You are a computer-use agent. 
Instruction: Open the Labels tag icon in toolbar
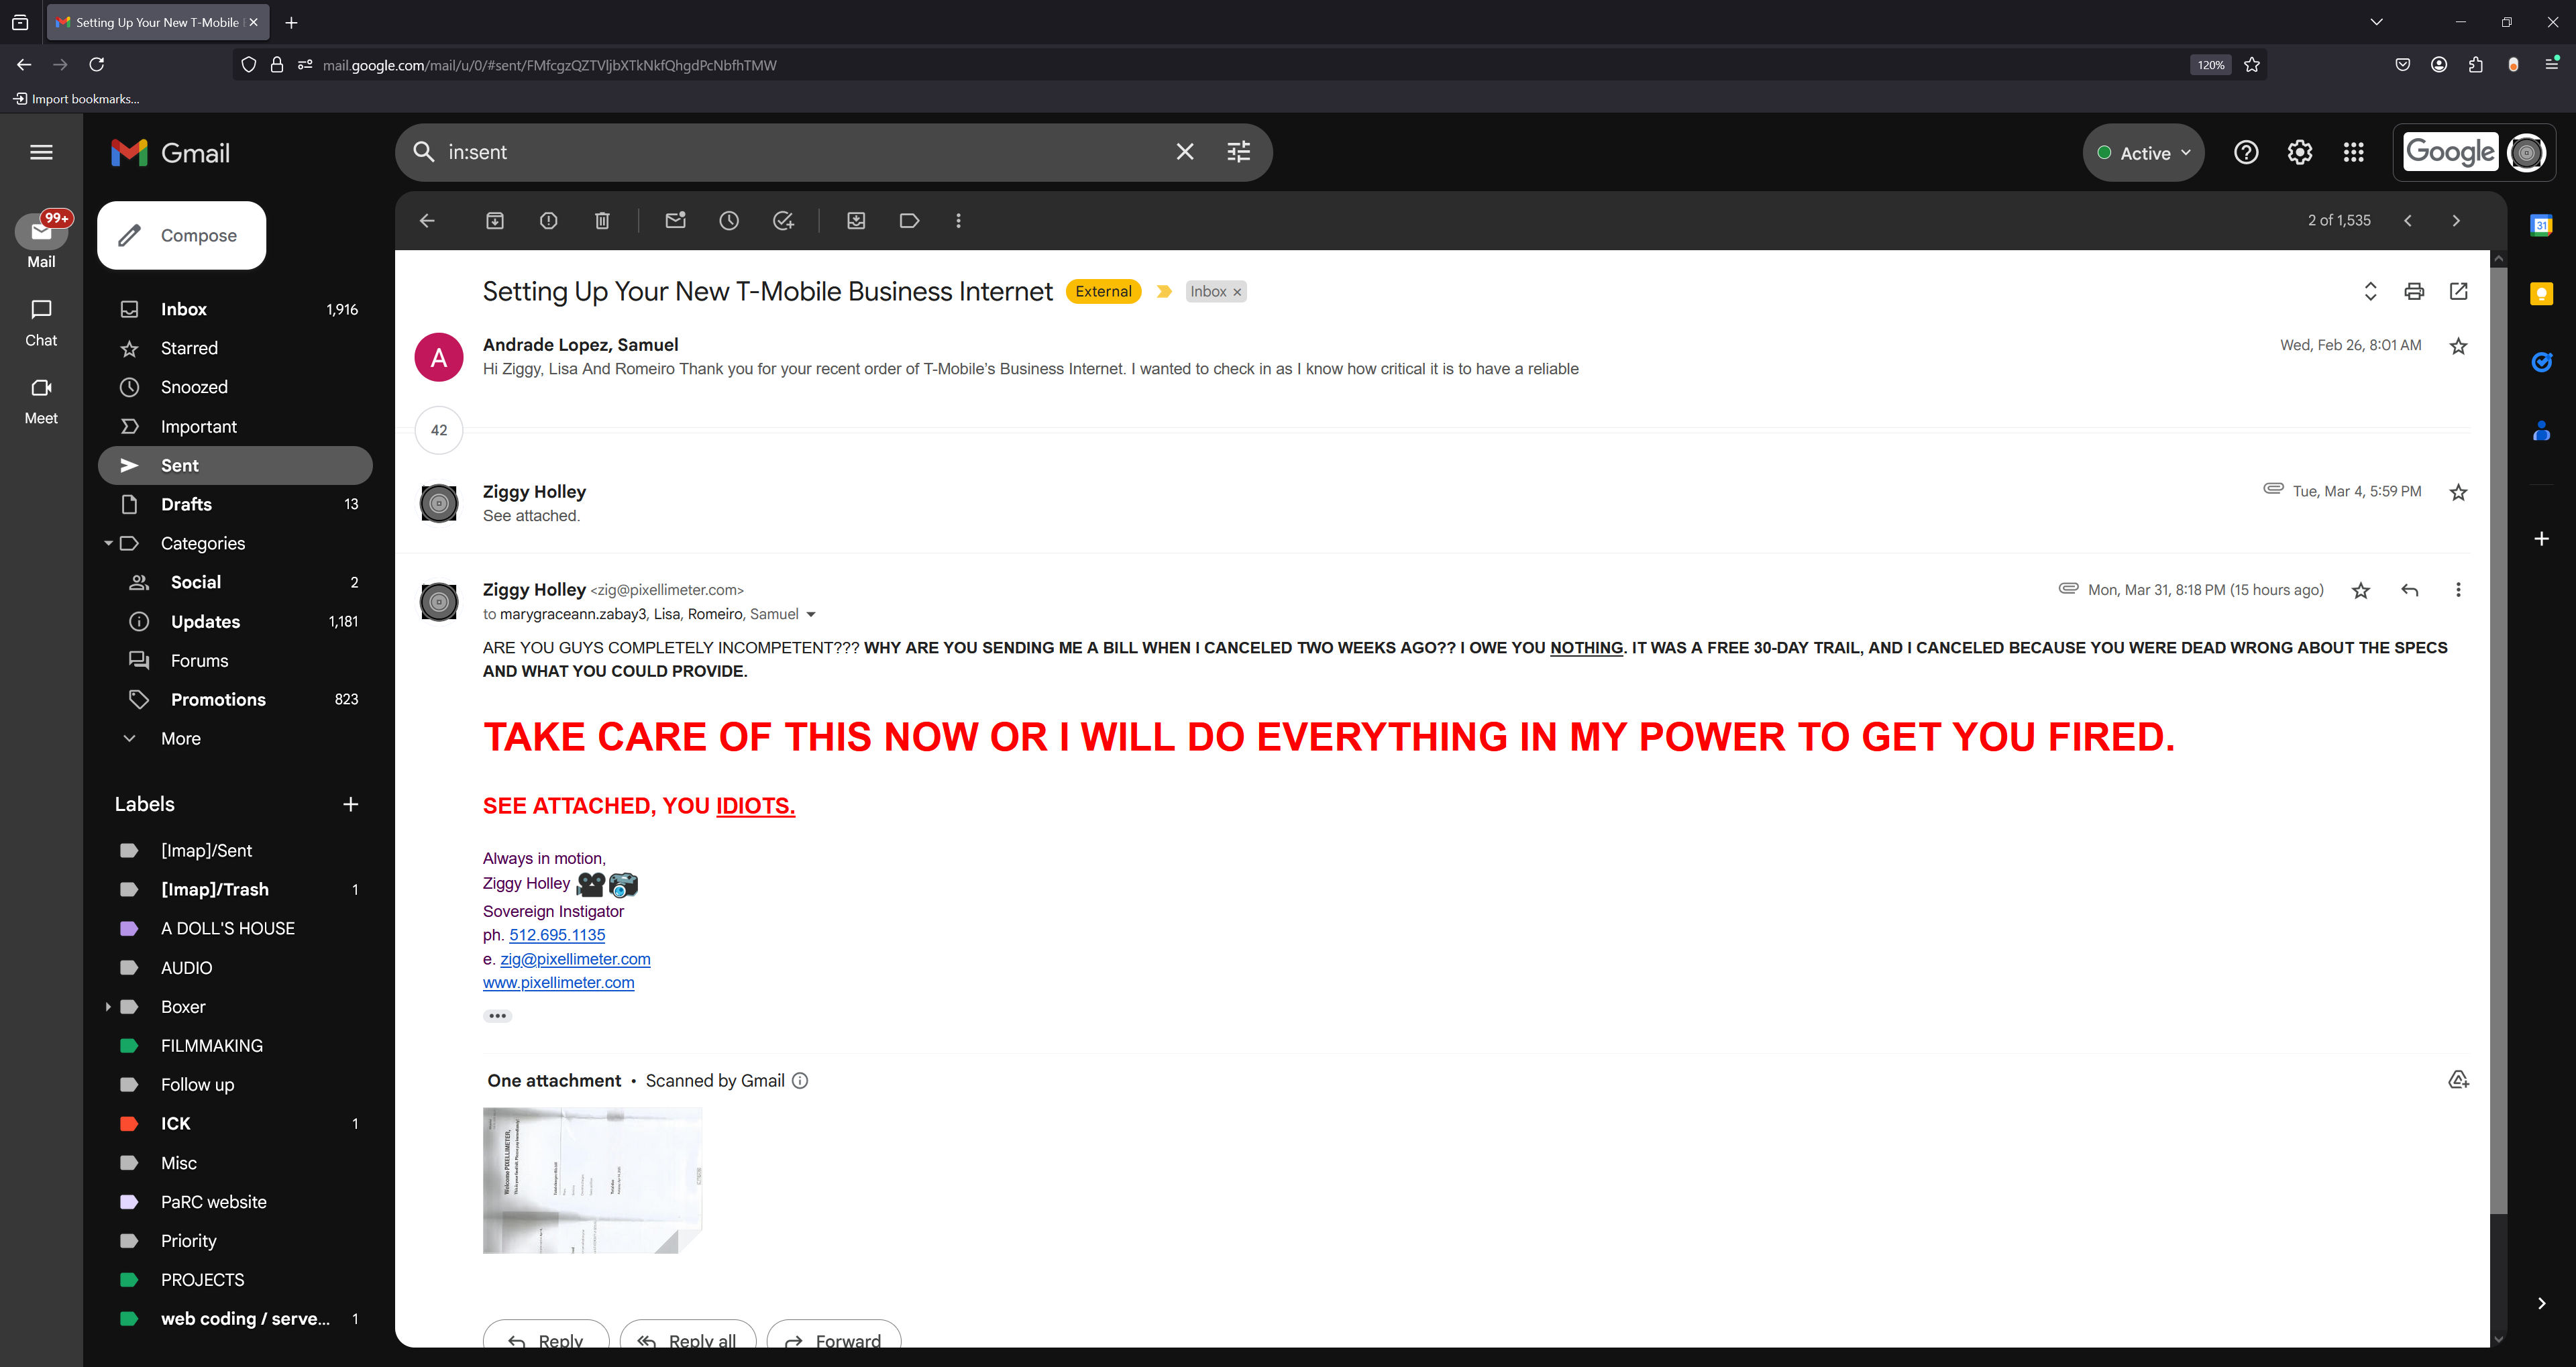(909, 221)
